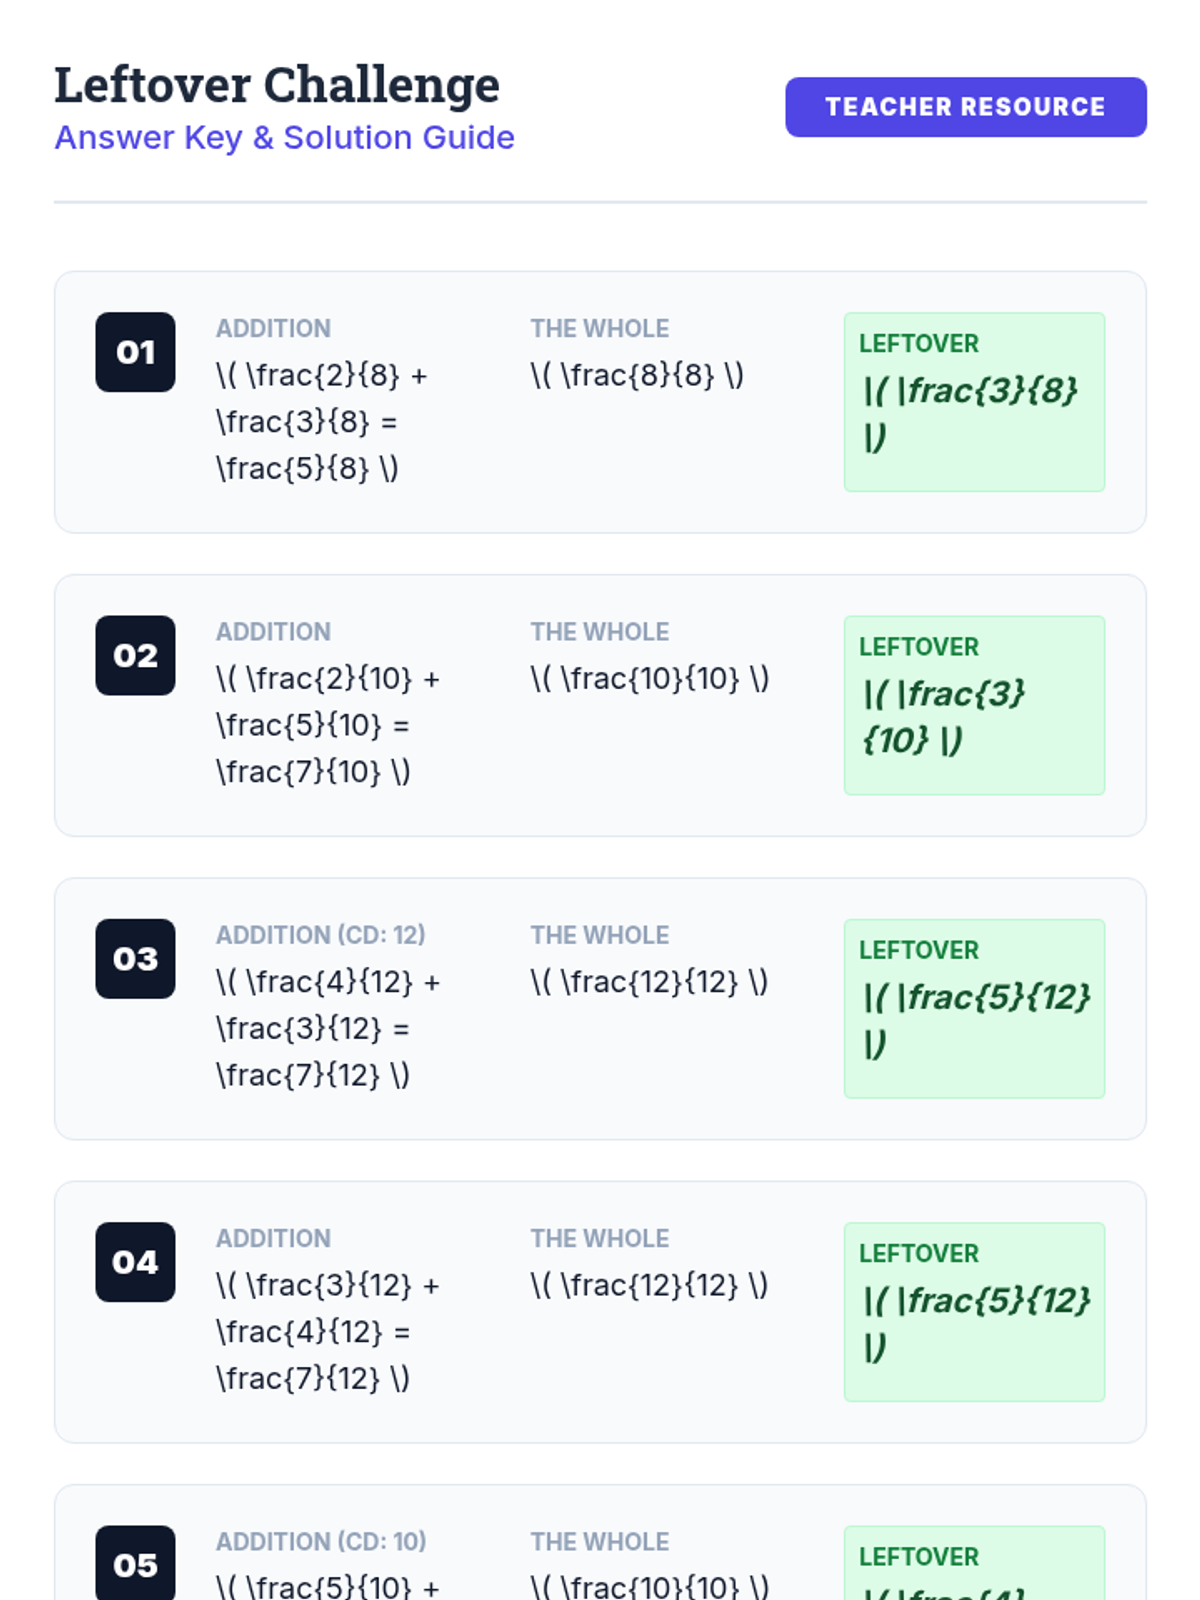The image size is (1200, 1600).
Task: Click The Whole value 8/8 in problem 01
Action: tap(637, 376)
